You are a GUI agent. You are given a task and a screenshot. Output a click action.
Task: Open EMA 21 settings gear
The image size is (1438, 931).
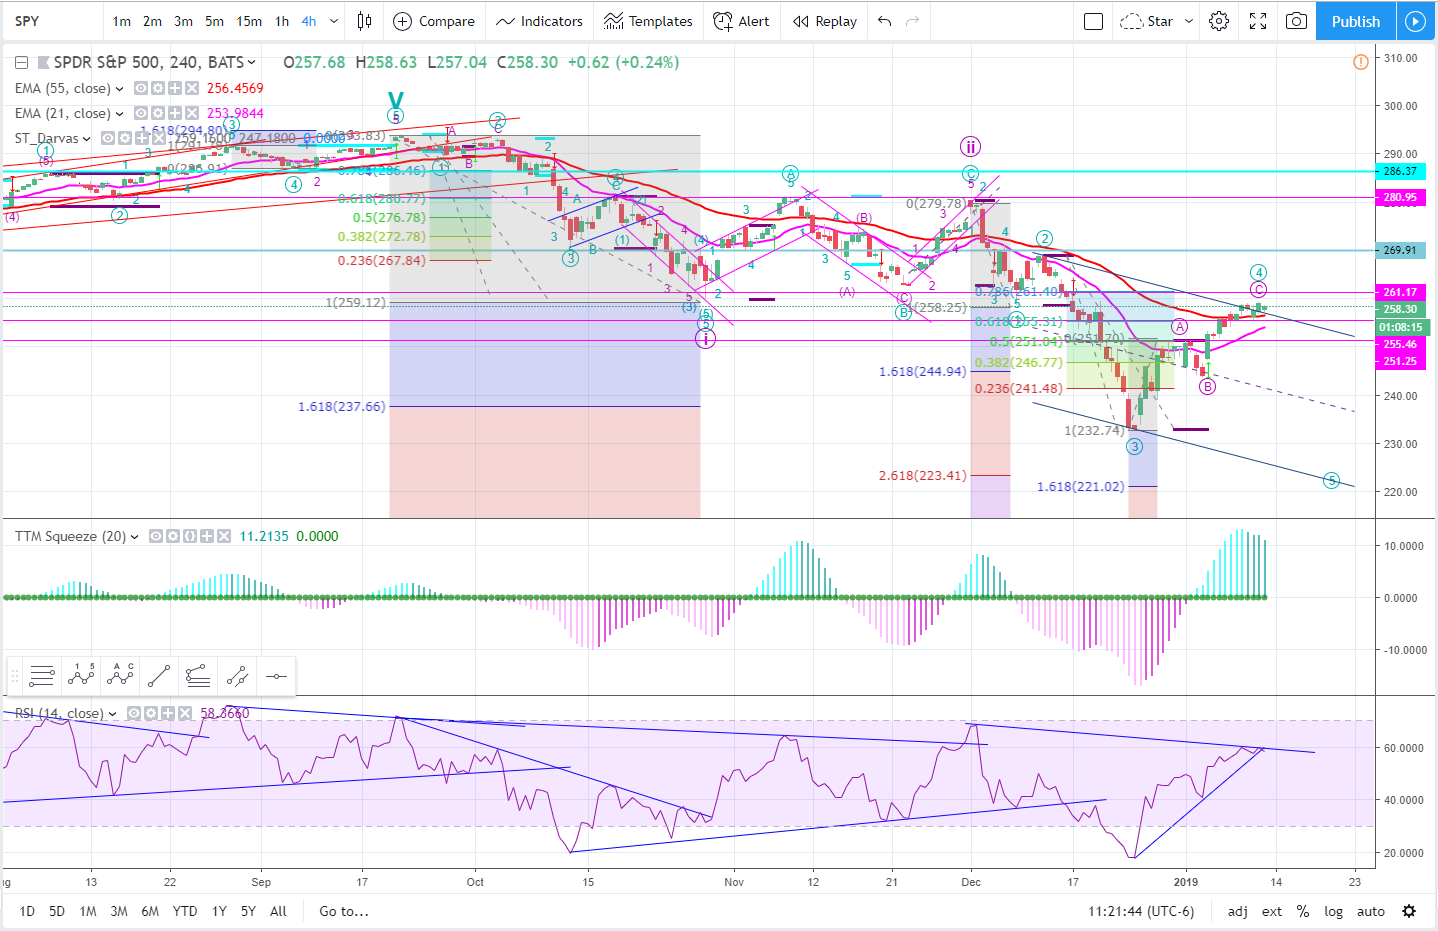click(158, 113)
